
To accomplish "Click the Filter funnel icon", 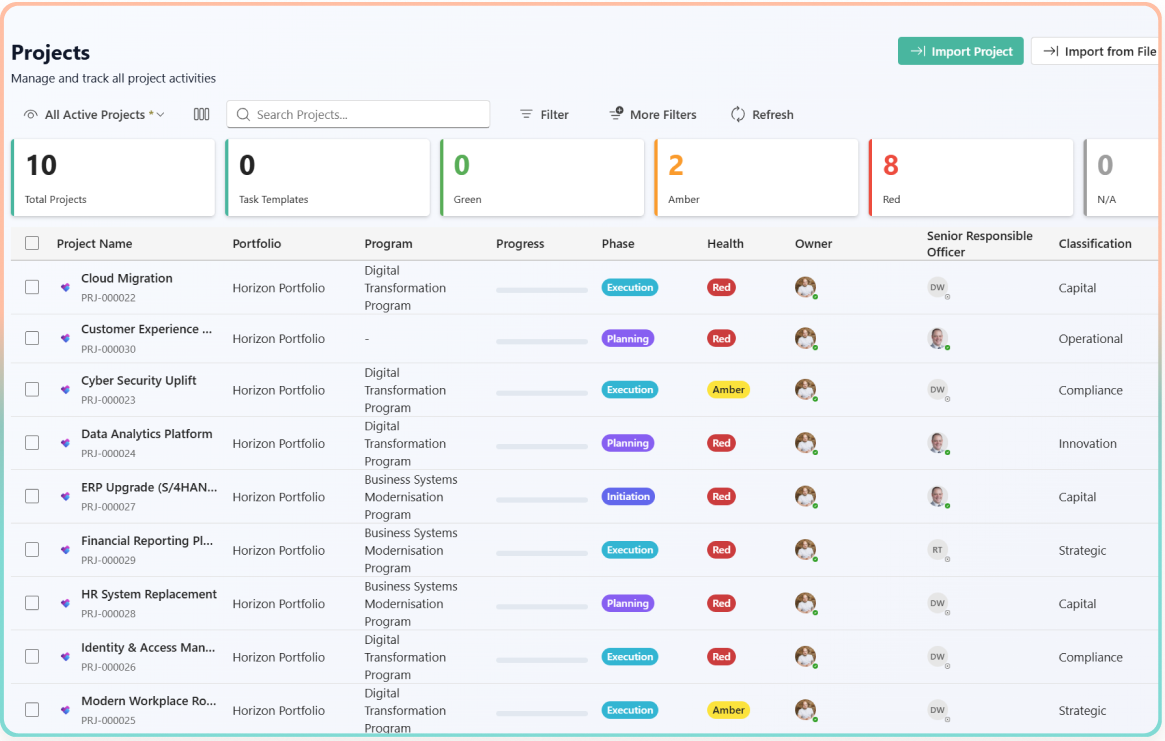I will coord(525,114).
